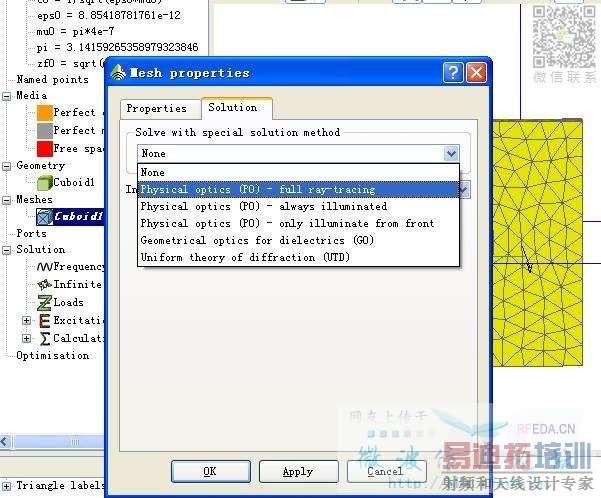
Task: Select Ports in the tree
Action: [31, 233]
